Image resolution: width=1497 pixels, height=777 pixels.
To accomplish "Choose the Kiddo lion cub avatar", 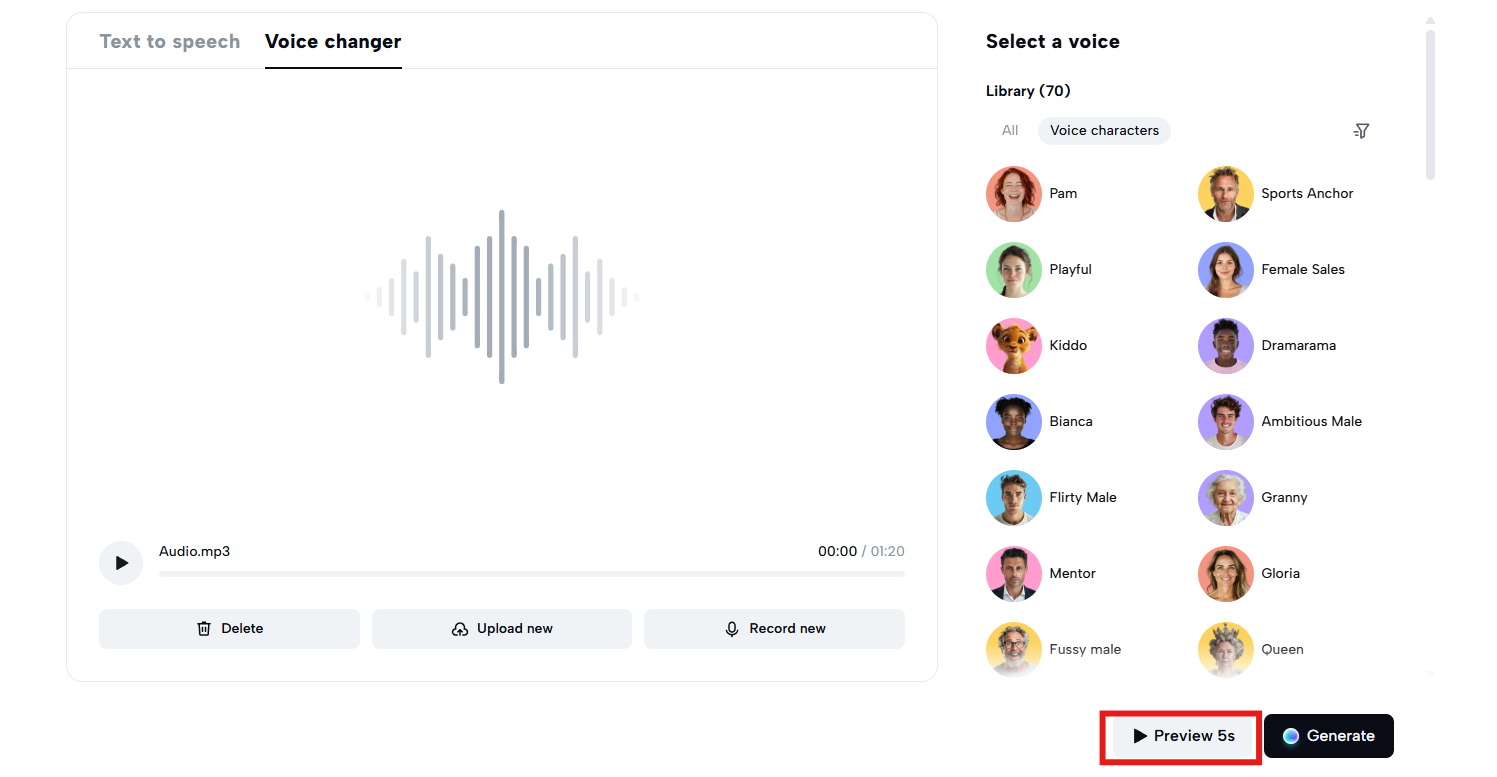I will click(x=1013, y=346).
